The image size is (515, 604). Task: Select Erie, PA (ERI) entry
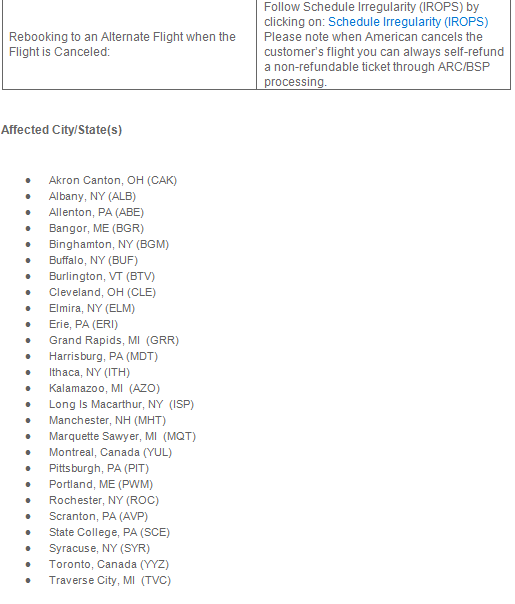click(x=83, y=324)
